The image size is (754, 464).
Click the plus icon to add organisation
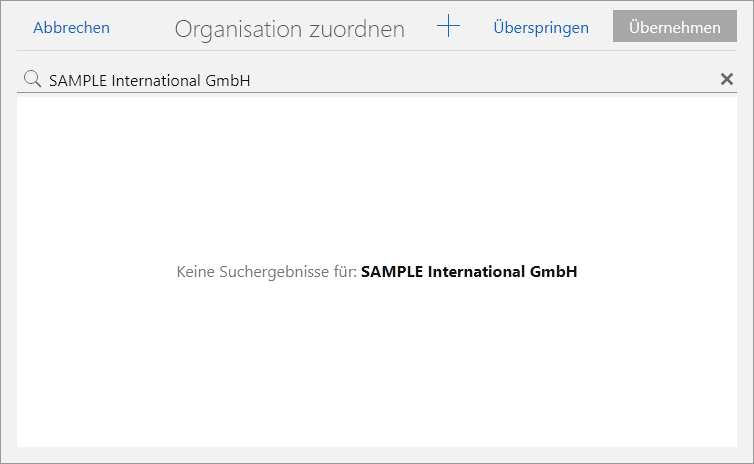click(x=448, y=28)
